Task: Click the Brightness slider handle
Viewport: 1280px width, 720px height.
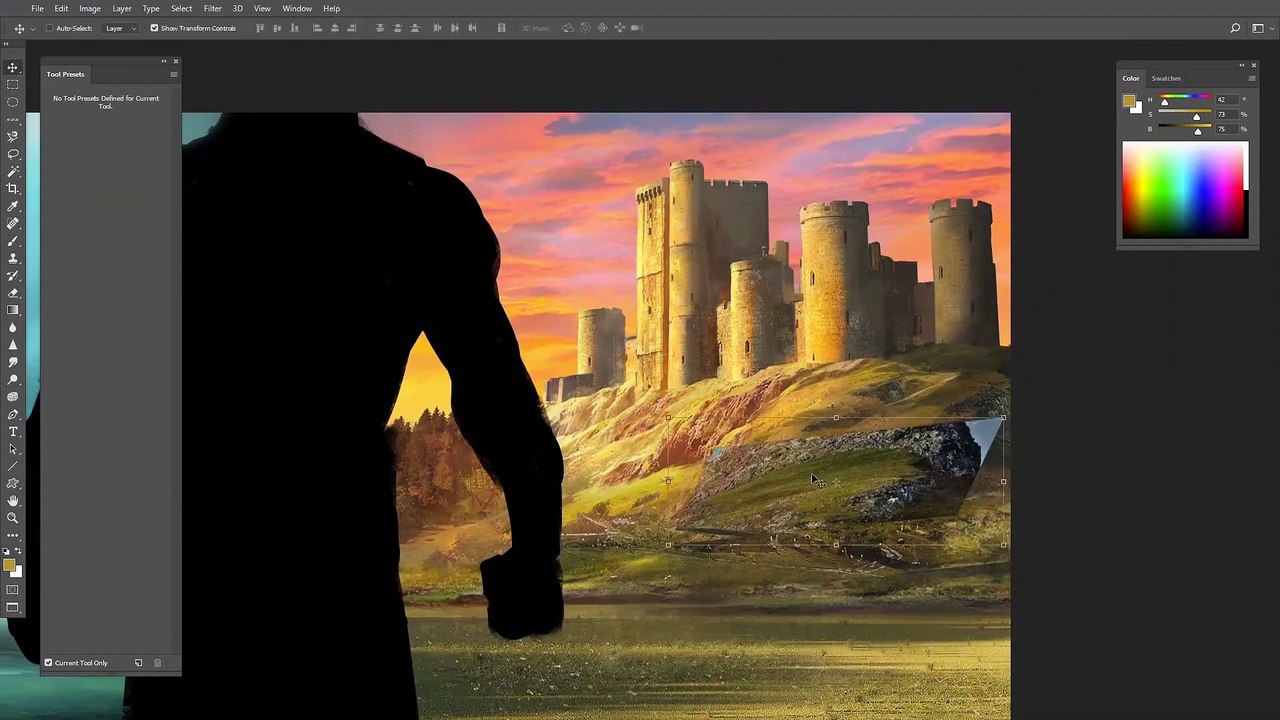Action: [1198, 132]
